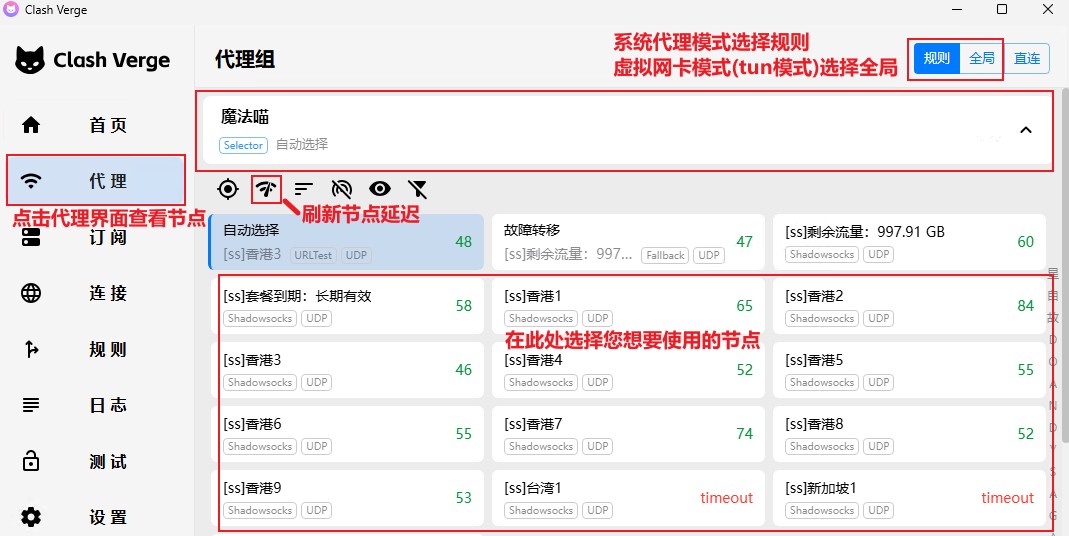
Task: Select the [ss]新加坡1 node
Action: coord(909,498)
